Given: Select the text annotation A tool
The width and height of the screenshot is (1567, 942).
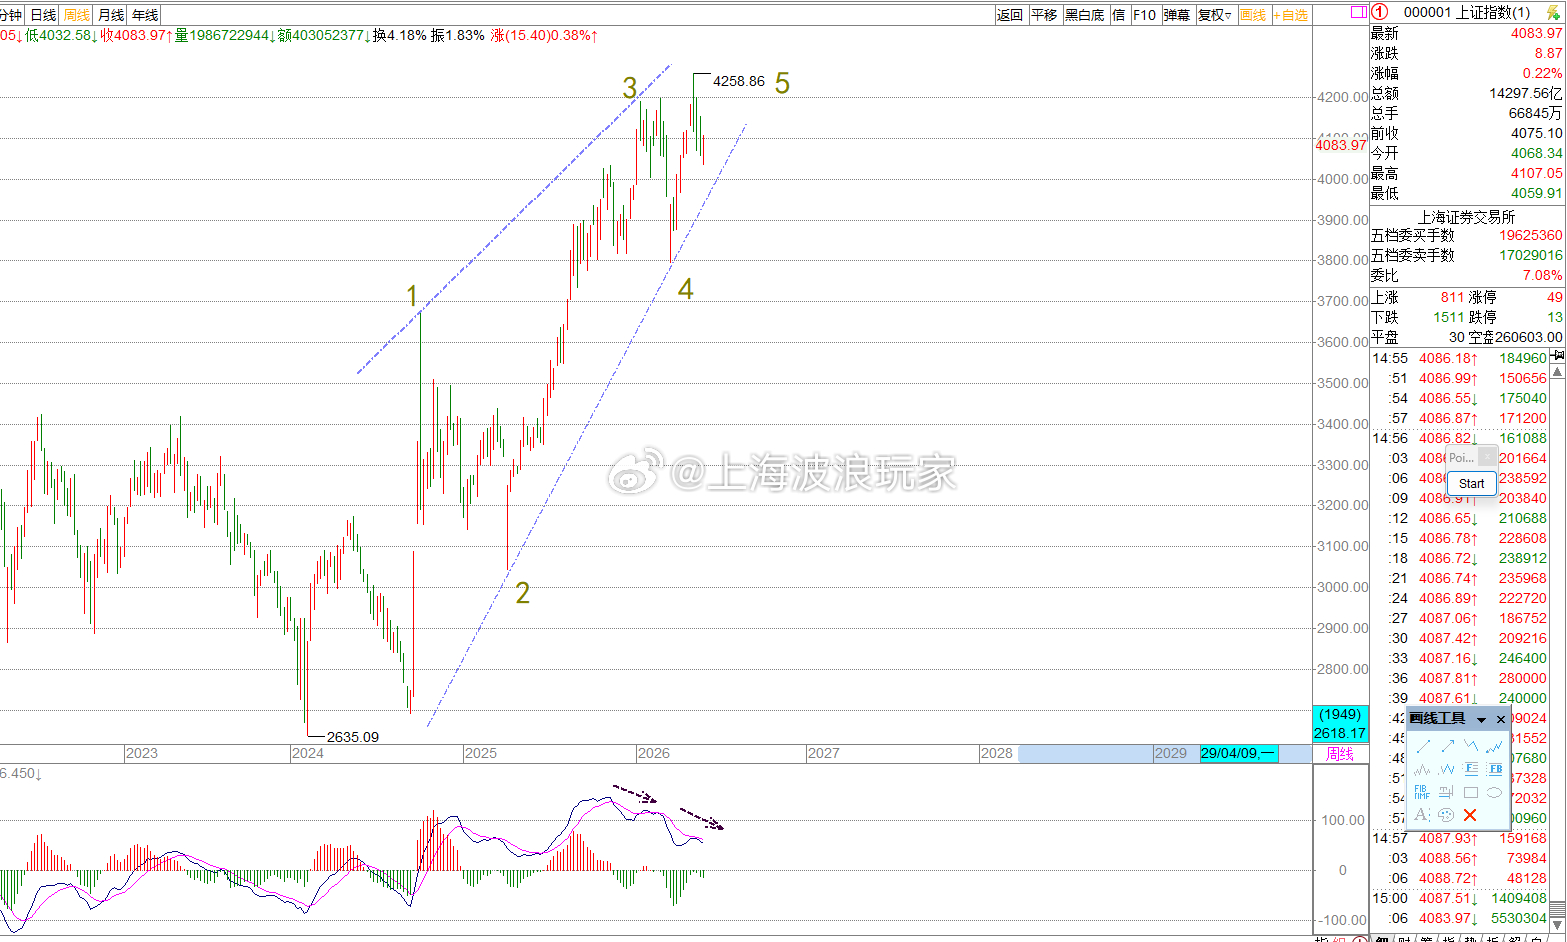Looking at the screenshot, I should point(1423,815).
